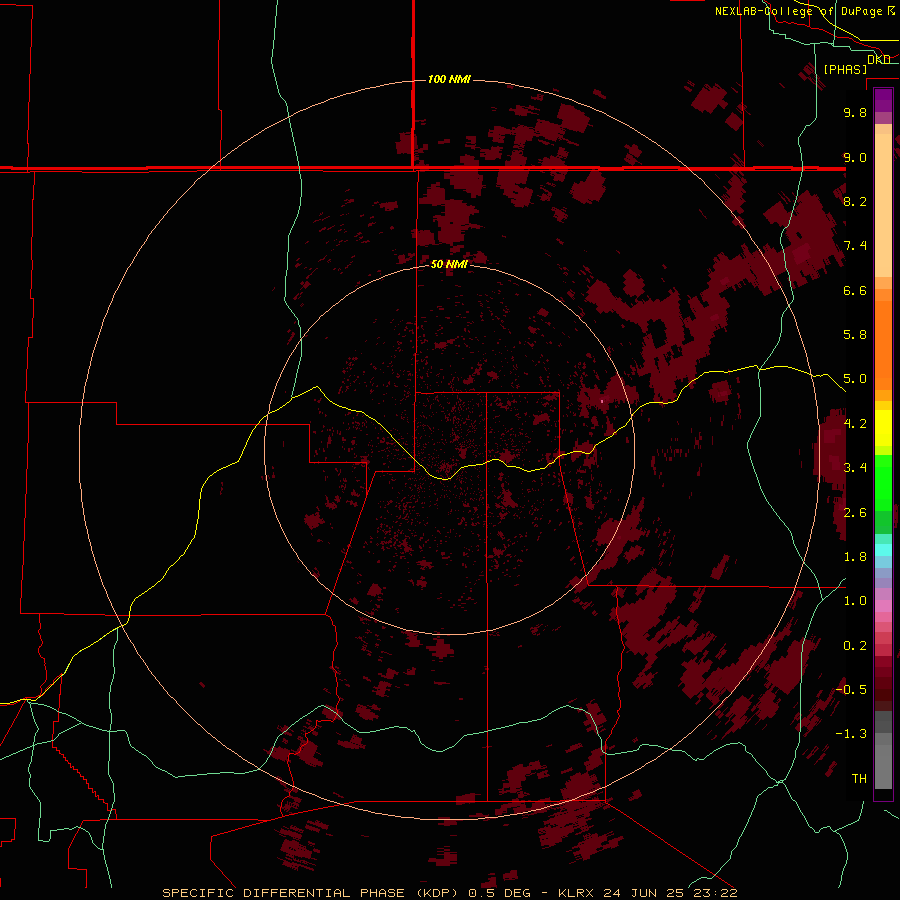
Task: Select the 9.8 value on the color scale
Action: point(855,112)
